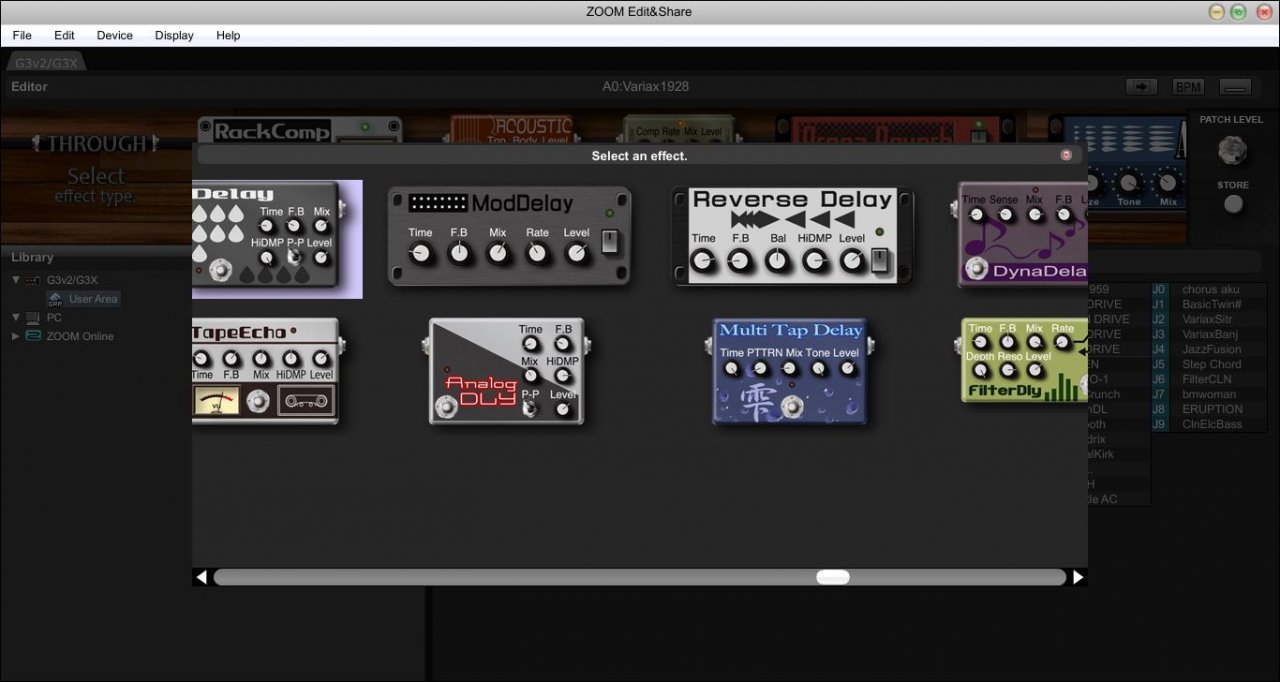Close the Select an effect dialog
This screenshot has width=1280, height=682.
1066,155
